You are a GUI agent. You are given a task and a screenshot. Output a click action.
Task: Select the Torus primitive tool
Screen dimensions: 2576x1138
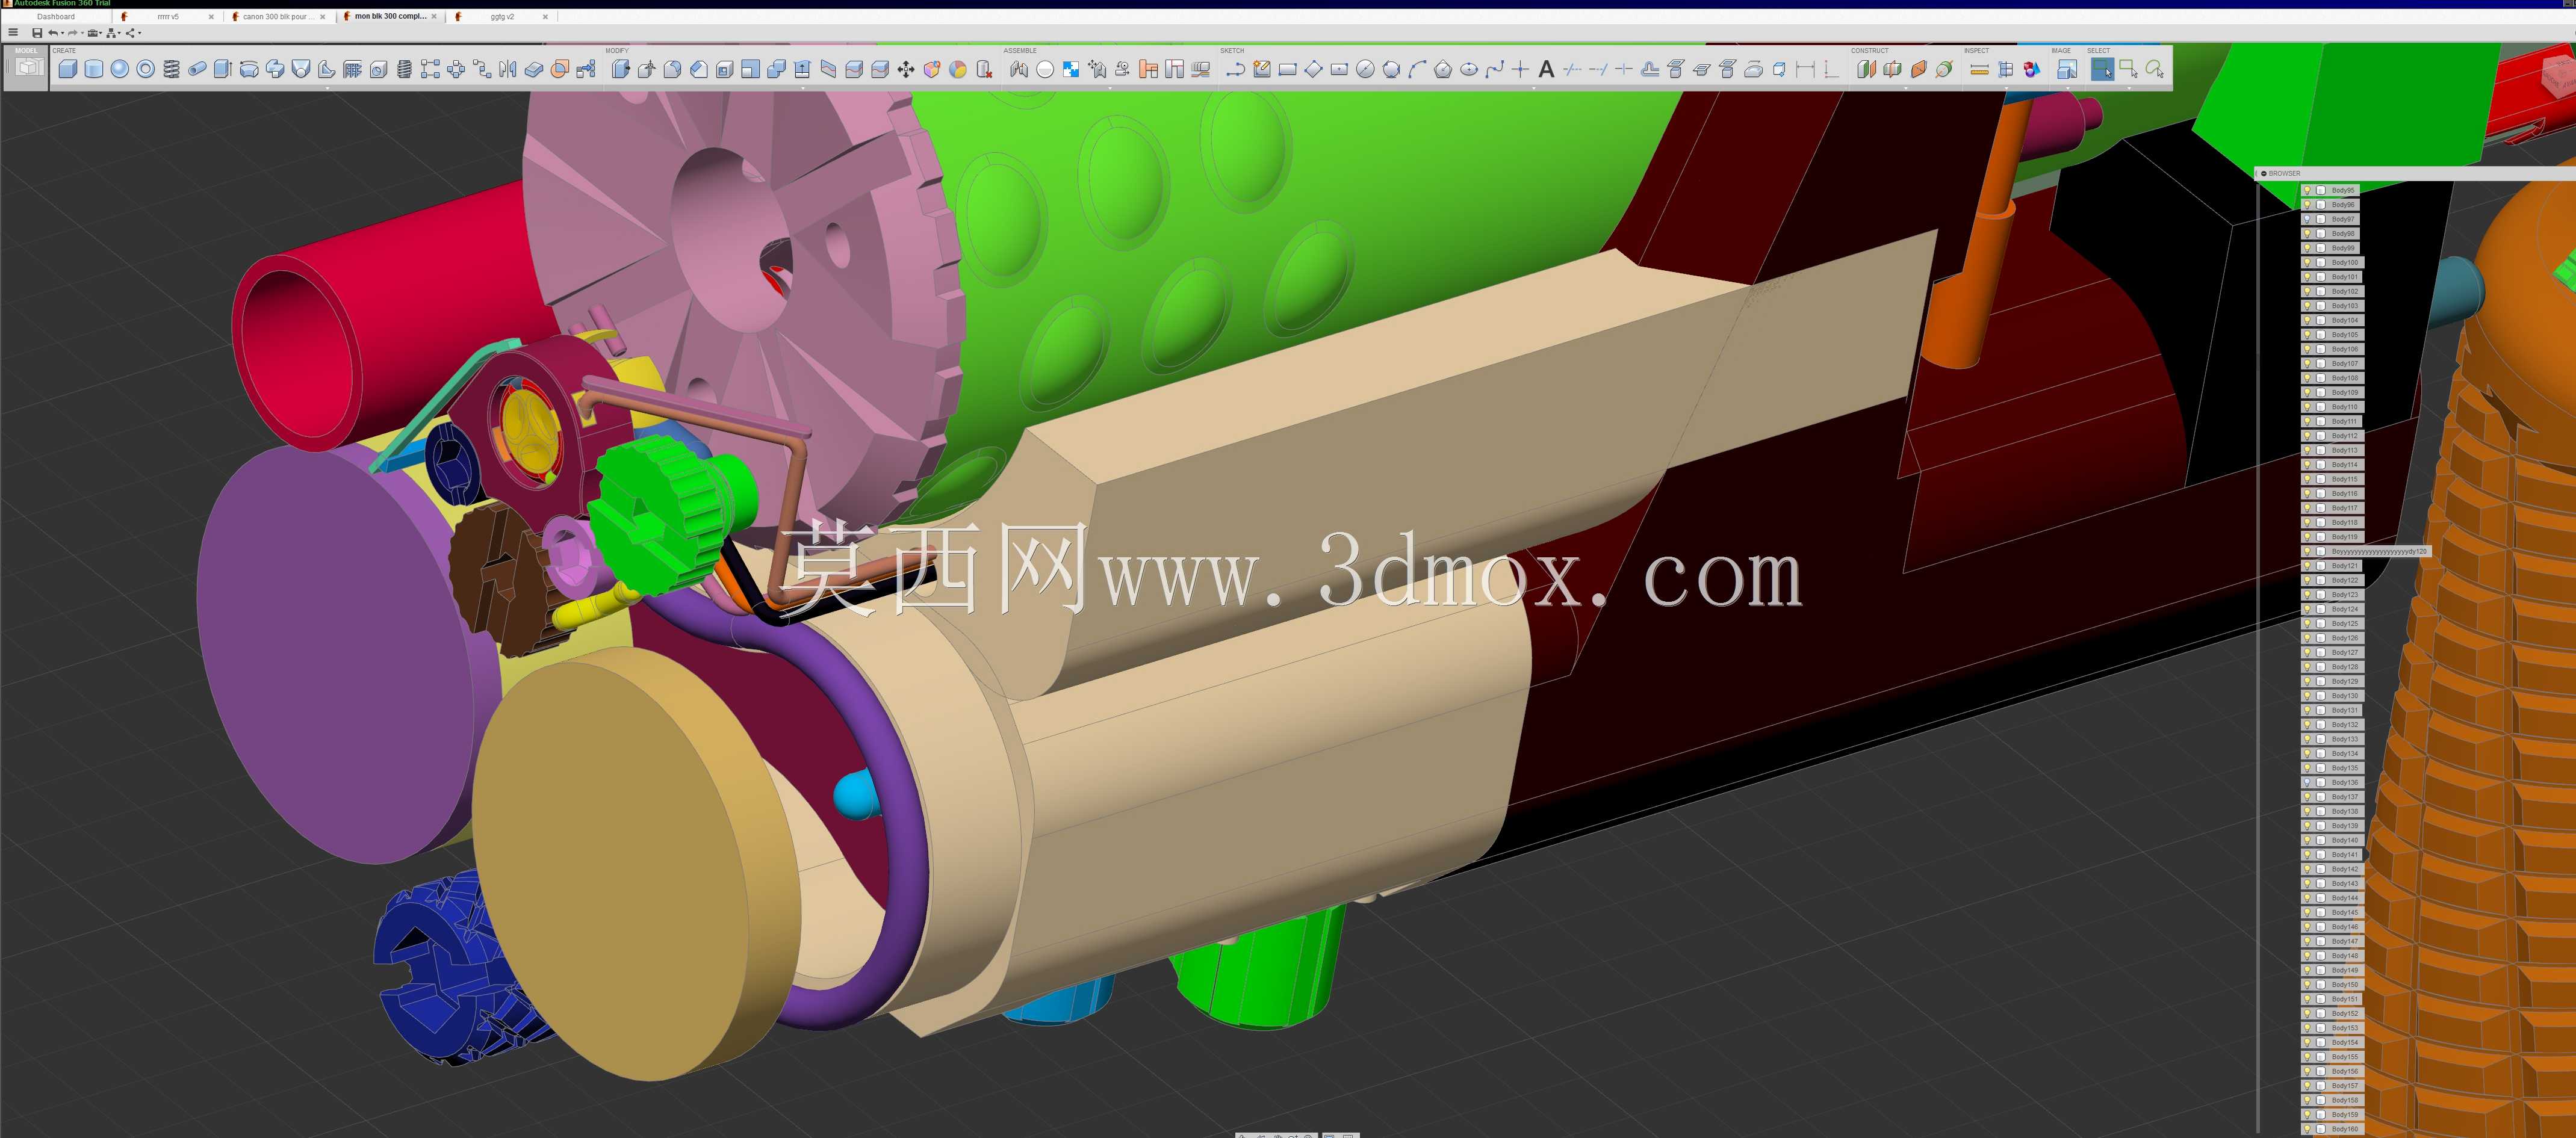tap(146, 69)
